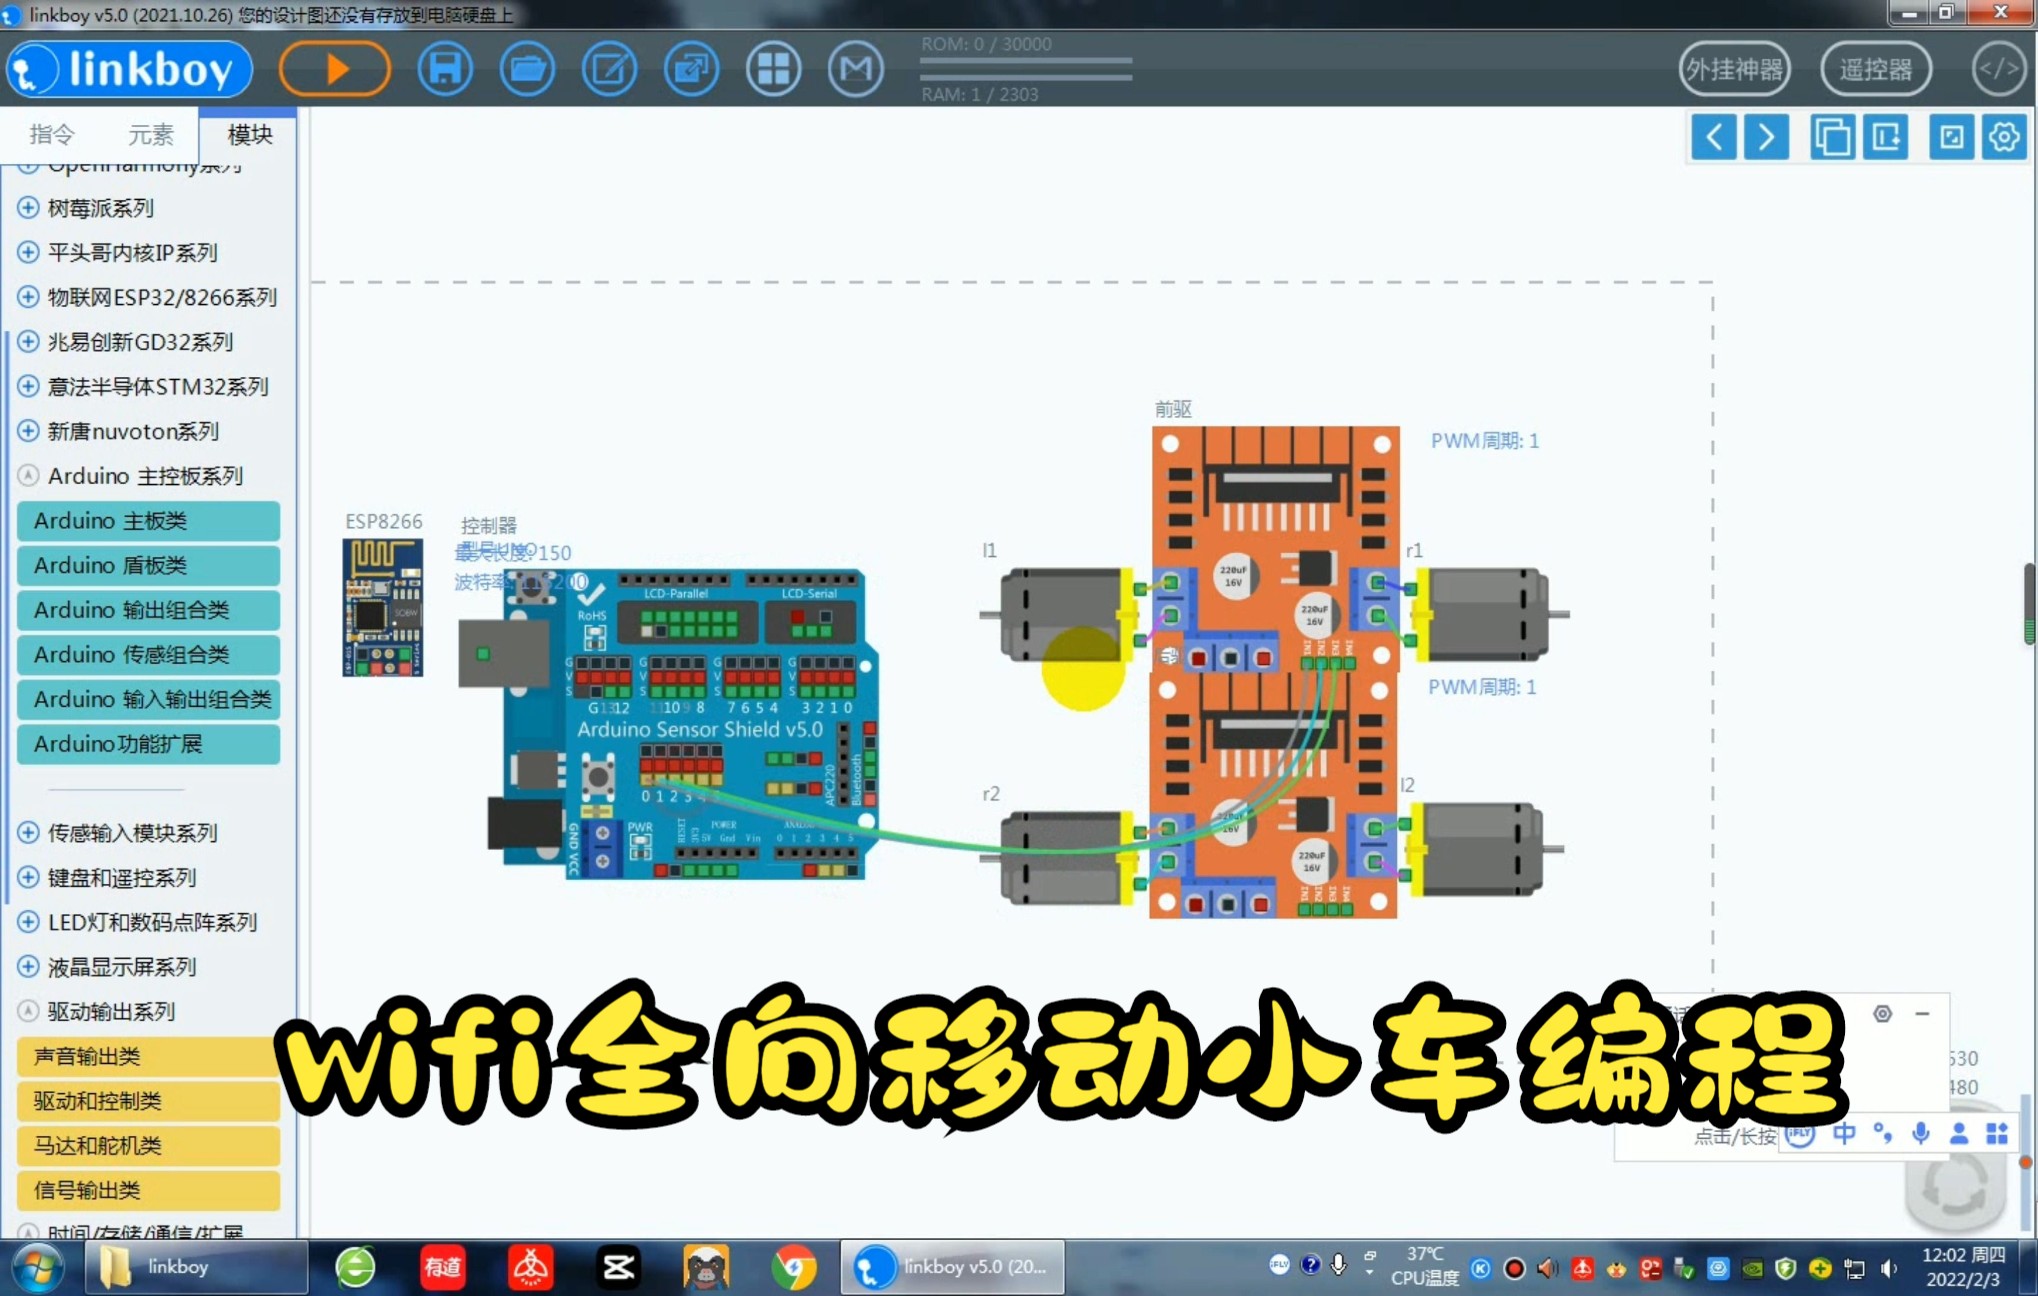The height and width of the screenshot is (1296, 2038).
Task: Click the right arrow redo icon
Action: (x=1766, y=137)
